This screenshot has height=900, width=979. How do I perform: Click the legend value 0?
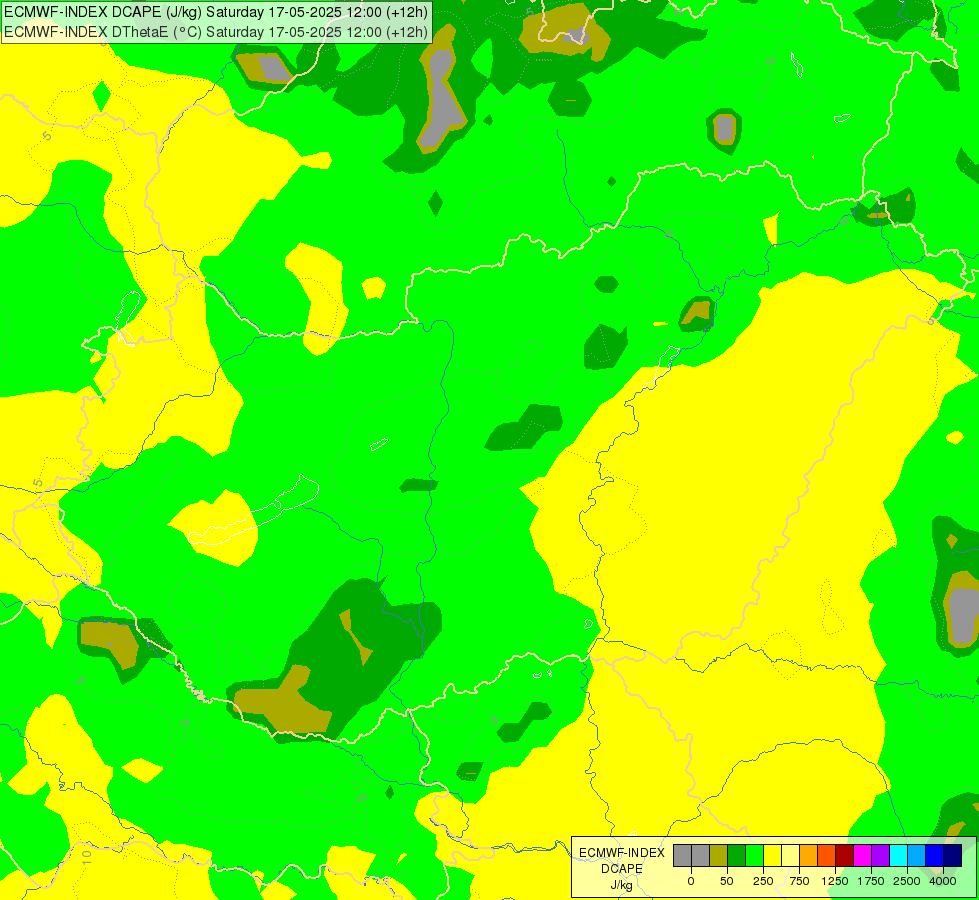click(691, 881)
